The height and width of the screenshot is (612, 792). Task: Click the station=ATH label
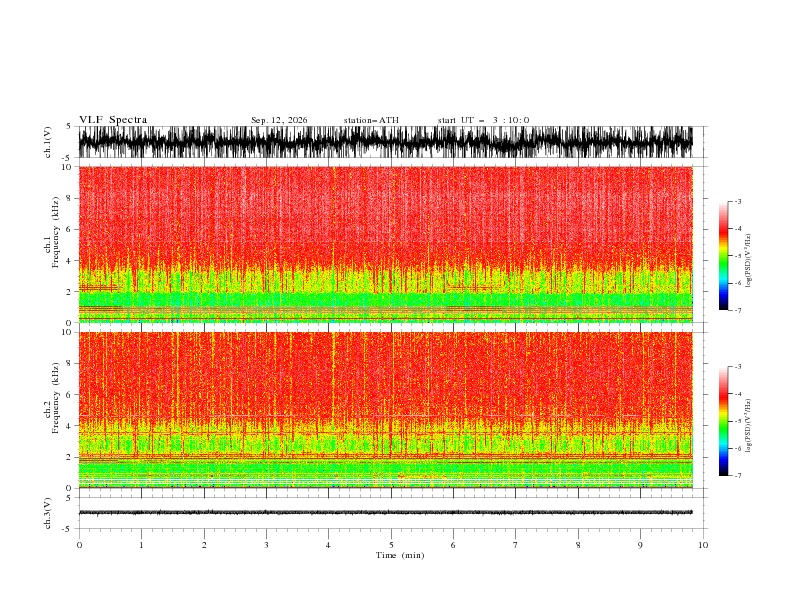[x=371, y=120]
